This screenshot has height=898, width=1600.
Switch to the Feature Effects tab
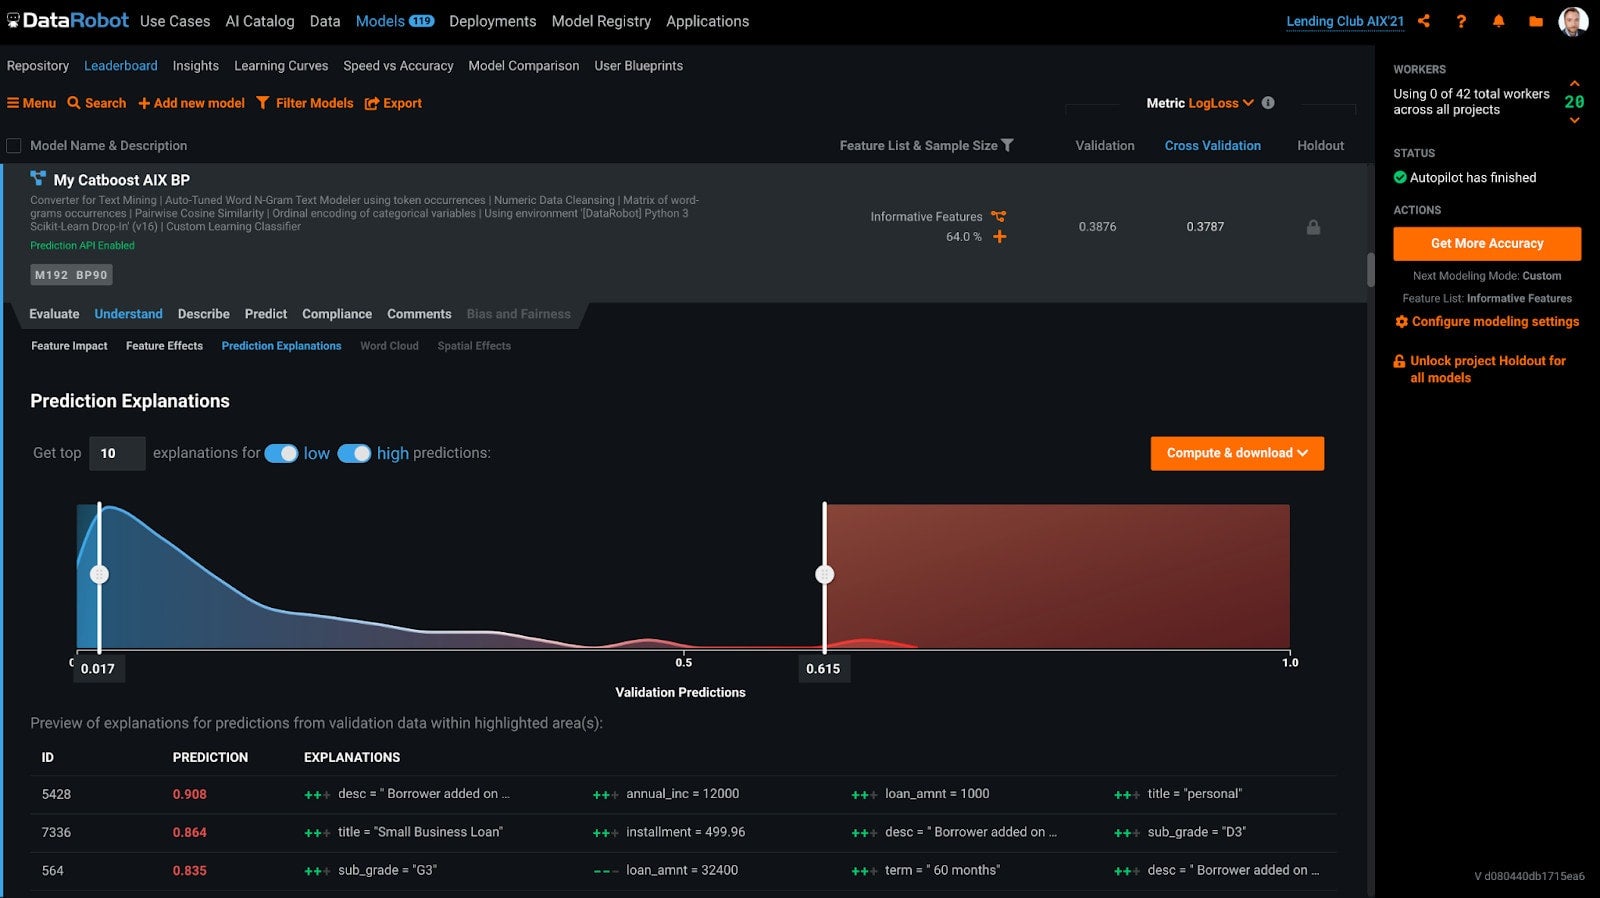(164, 346)
